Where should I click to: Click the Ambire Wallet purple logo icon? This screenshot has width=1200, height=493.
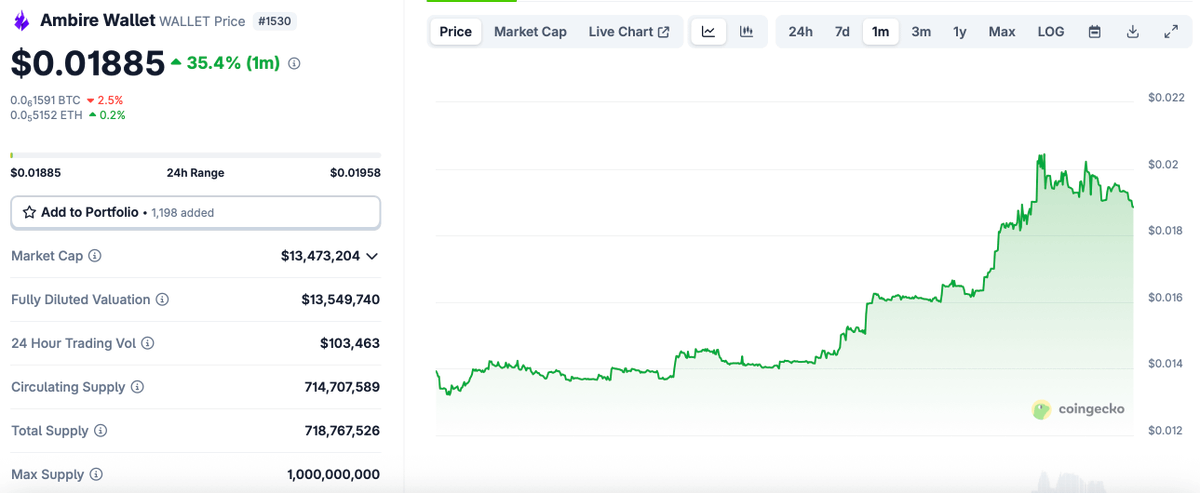pyautogui.click(x=21, y=20)
